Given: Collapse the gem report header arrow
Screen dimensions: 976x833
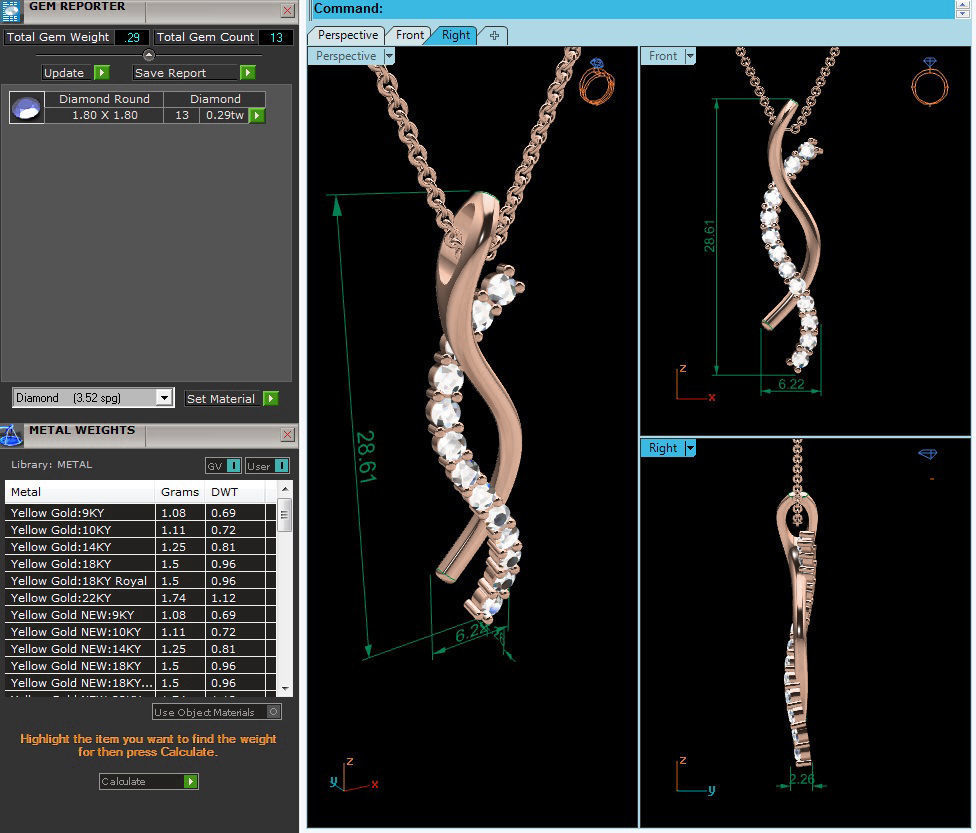Looking at the screenshot, I should pyautogui.click(x=149, y=55).
